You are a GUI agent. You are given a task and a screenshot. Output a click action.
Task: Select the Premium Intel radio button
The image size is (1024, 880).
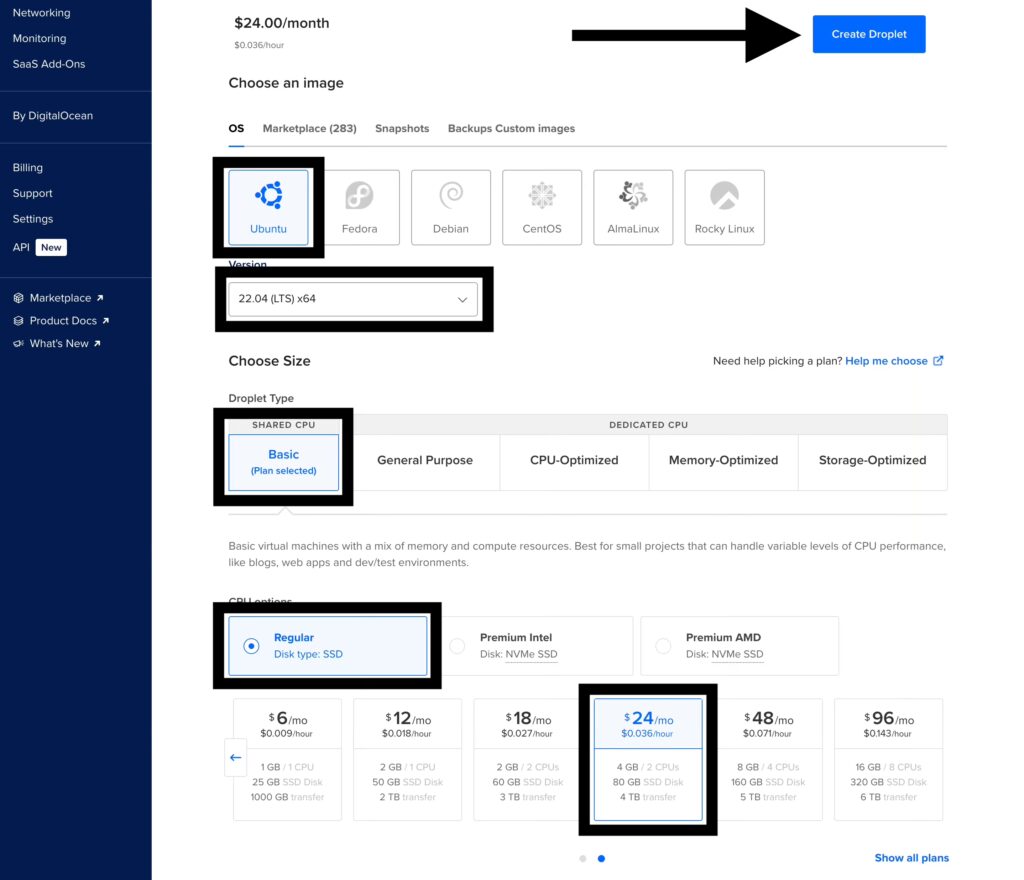[457, 646]
